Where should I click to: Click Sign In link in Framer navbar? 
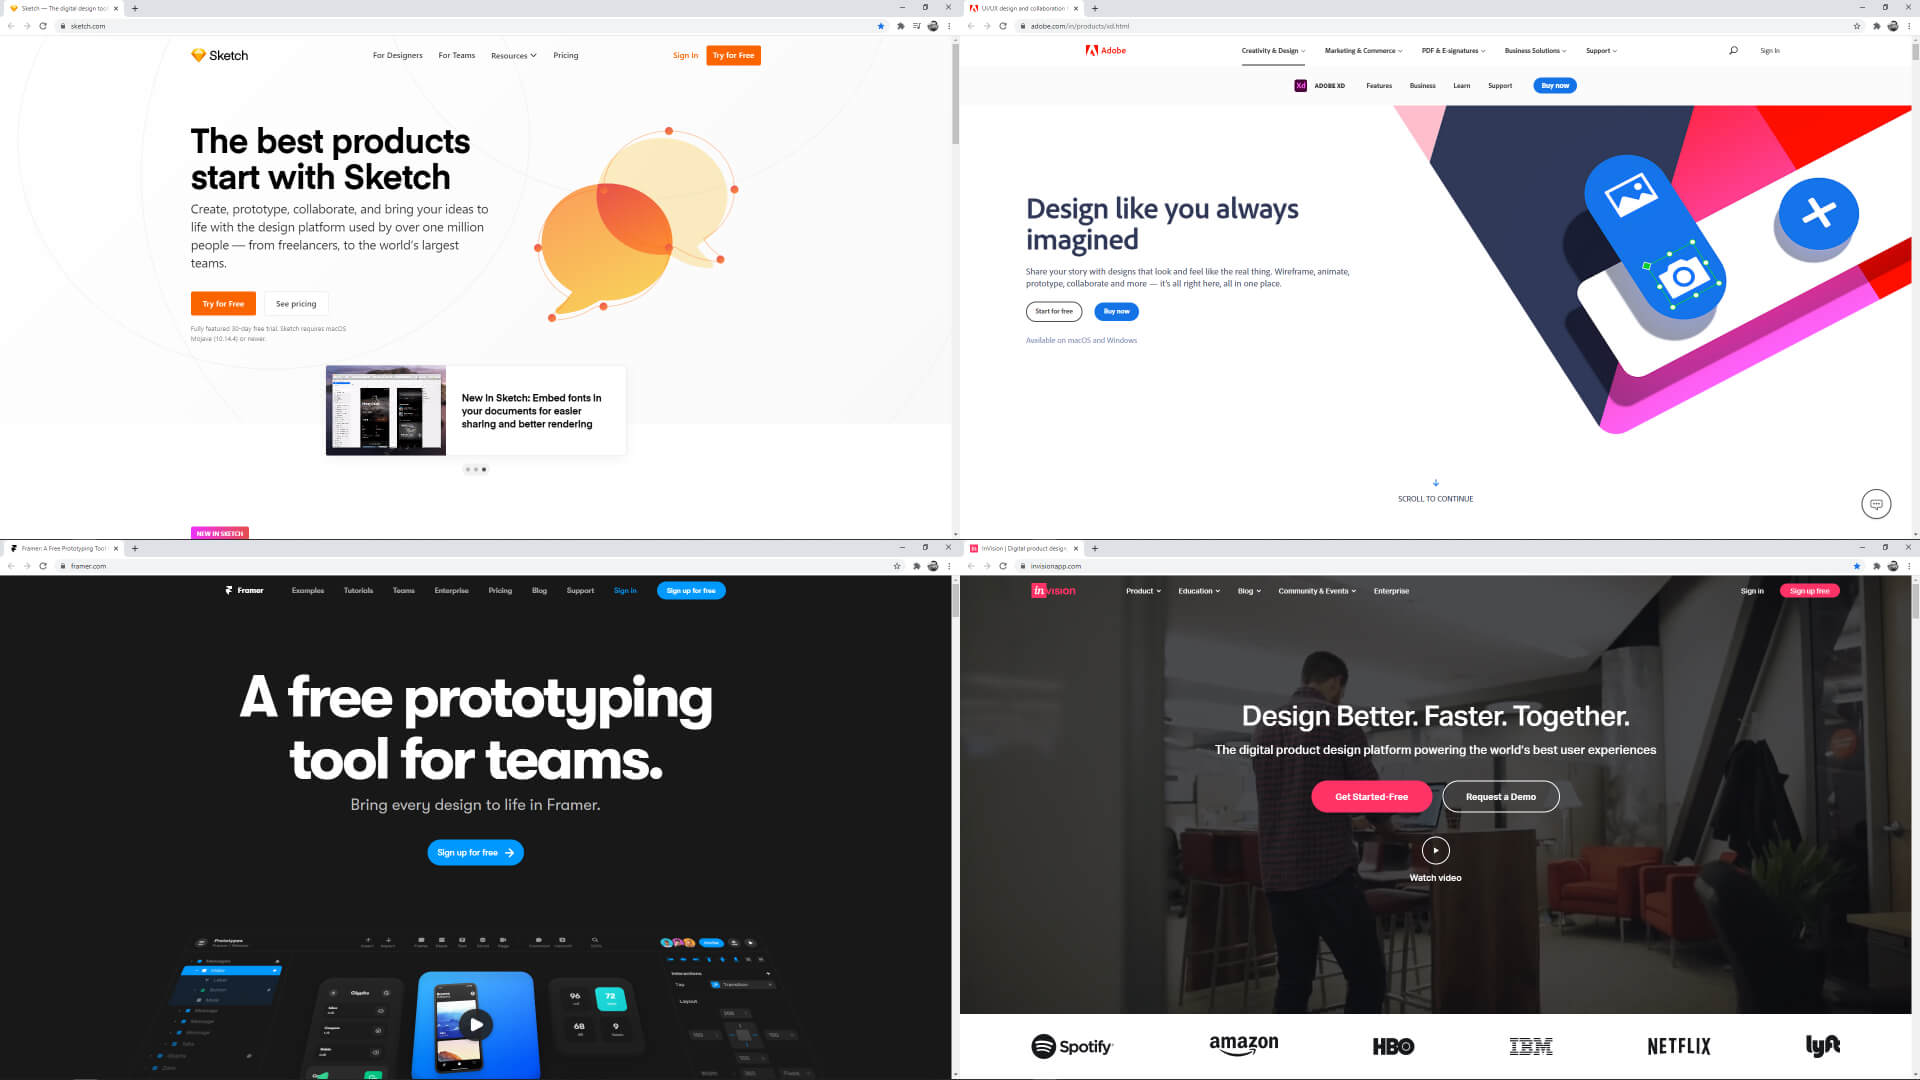(625, 591)
